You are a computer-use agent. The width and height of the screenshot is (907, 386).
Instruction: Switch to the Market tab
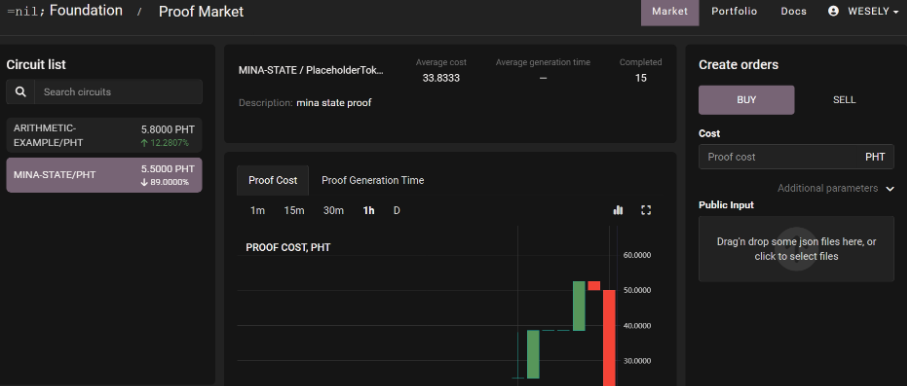pos(669,12)
